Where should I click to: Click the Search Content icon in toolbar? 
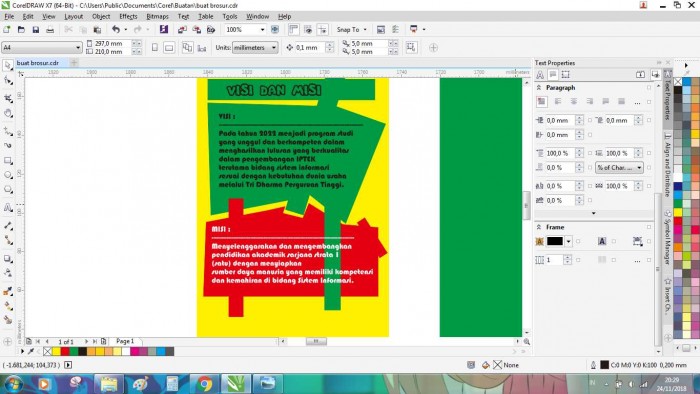click(164, 29)
